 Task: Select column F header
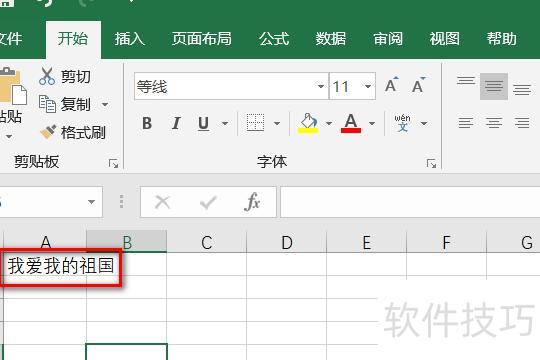pos(446,242)
